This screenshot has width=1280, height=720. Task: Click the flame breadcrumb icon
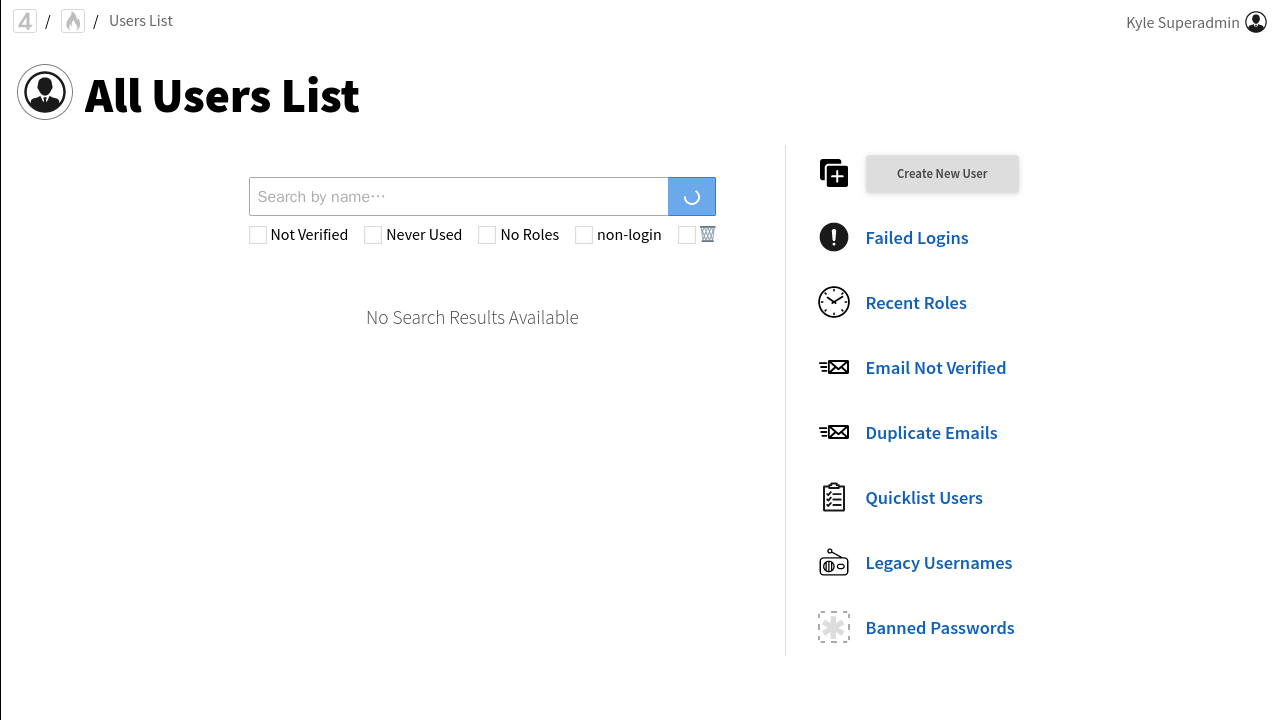pos(73,21)
